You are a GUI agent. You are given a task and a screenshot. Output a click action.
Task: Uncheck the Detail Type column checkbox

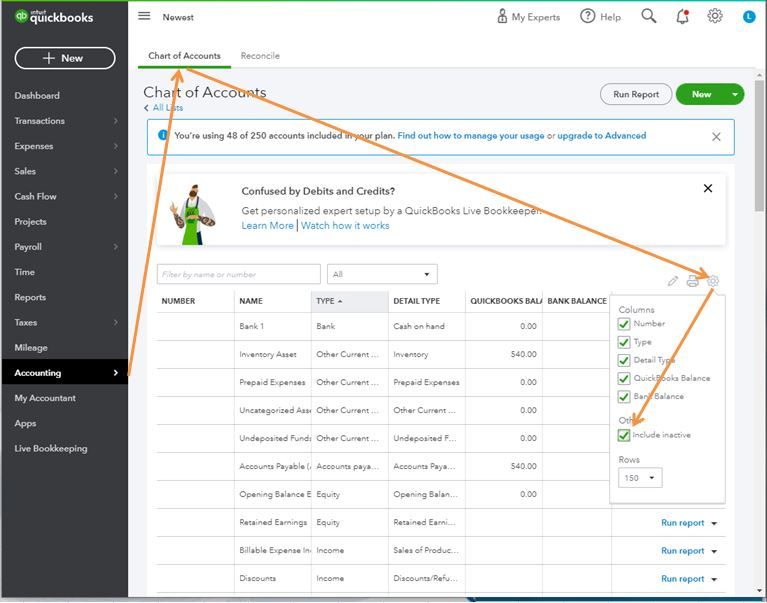(x=624, y=360)
